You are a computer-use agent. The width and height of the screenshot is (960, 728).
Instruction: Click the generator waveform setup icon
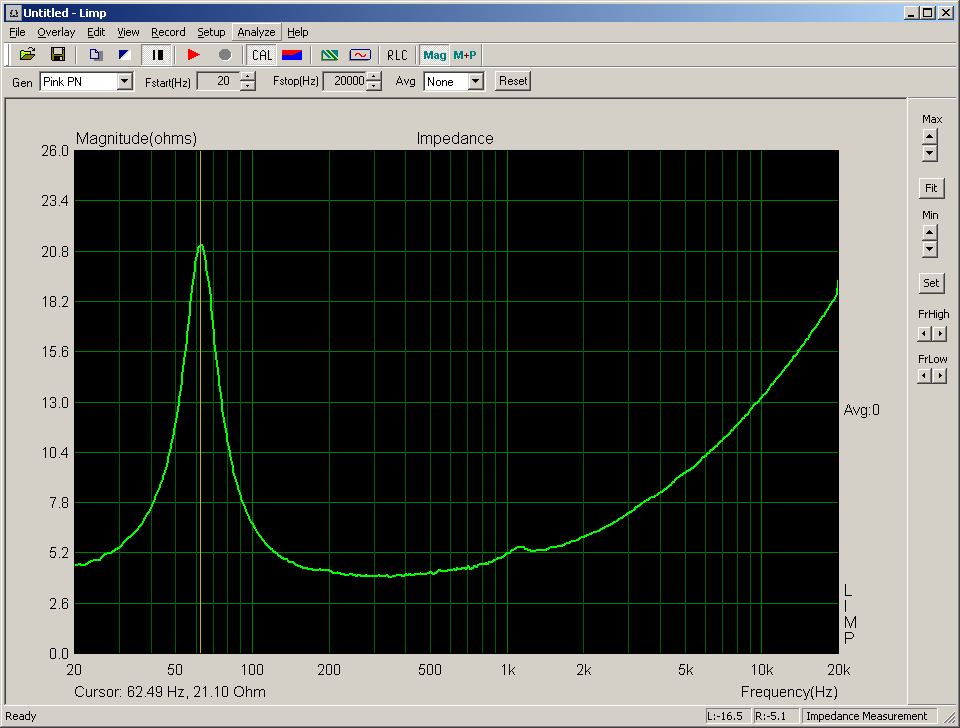(360, 55)
